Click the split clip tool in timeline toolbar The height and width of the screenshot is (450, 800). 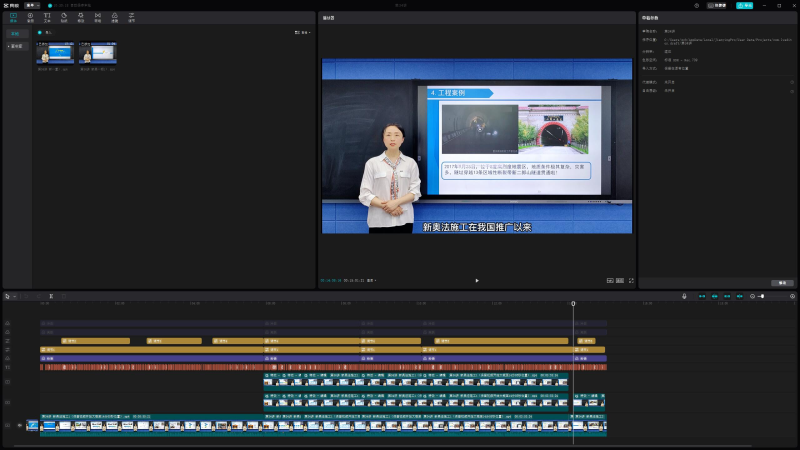[52, 296]
